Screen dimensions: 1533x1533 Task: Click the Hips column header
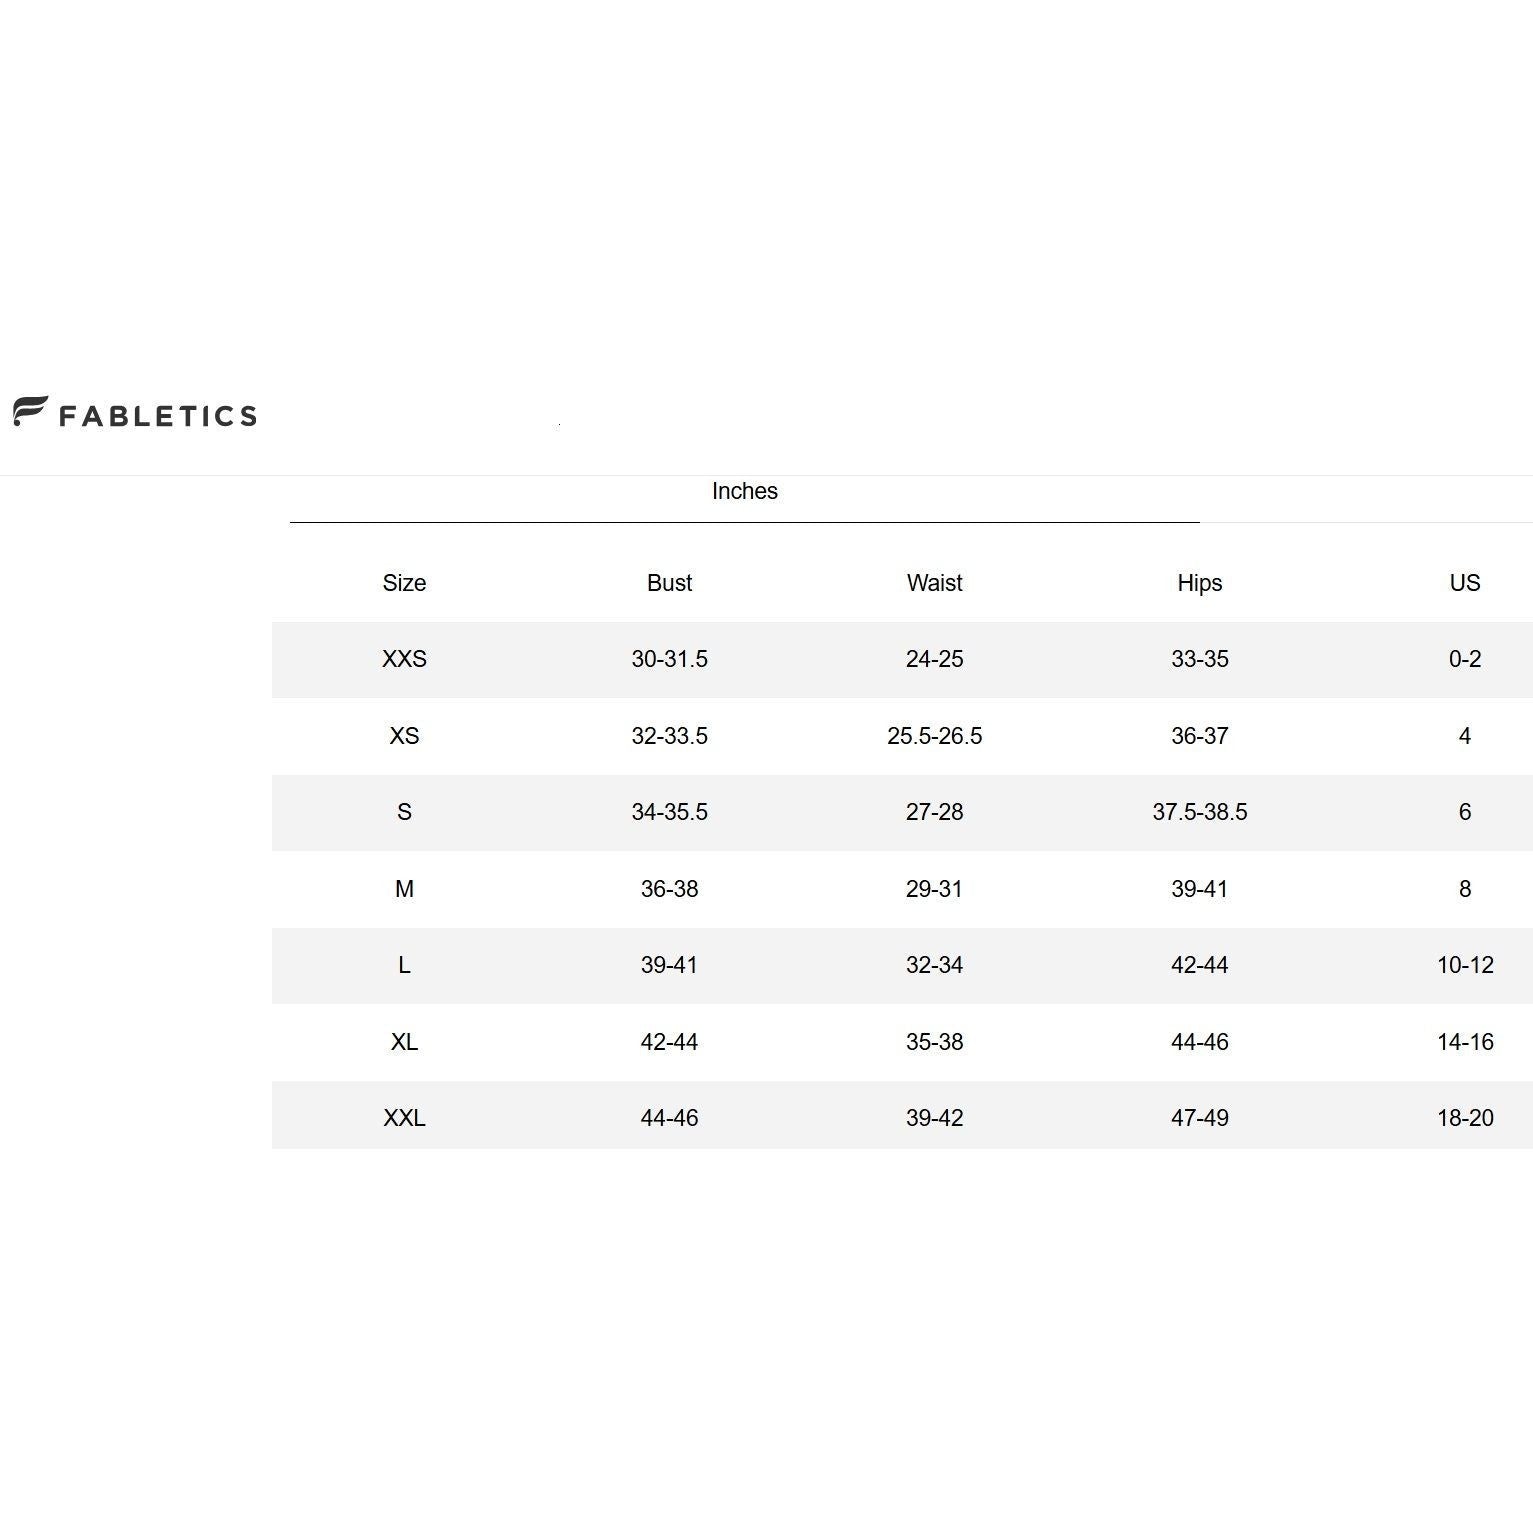[1199, 583]
